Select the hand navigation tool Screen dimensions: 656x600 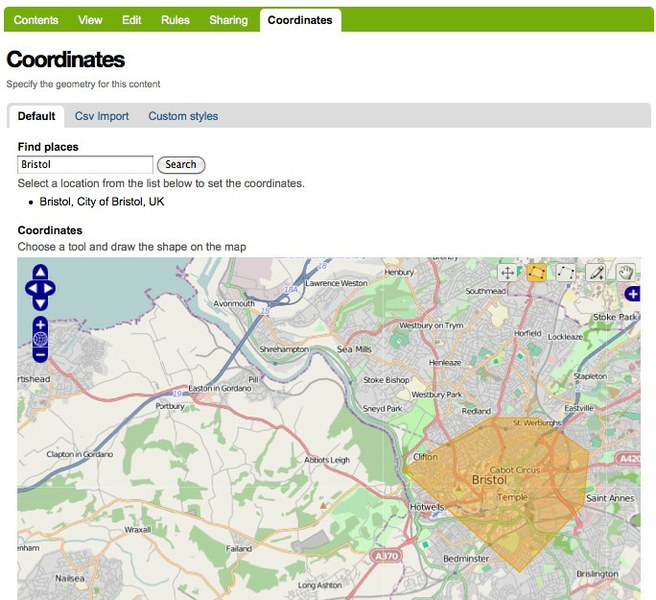[x=625, y=272]
